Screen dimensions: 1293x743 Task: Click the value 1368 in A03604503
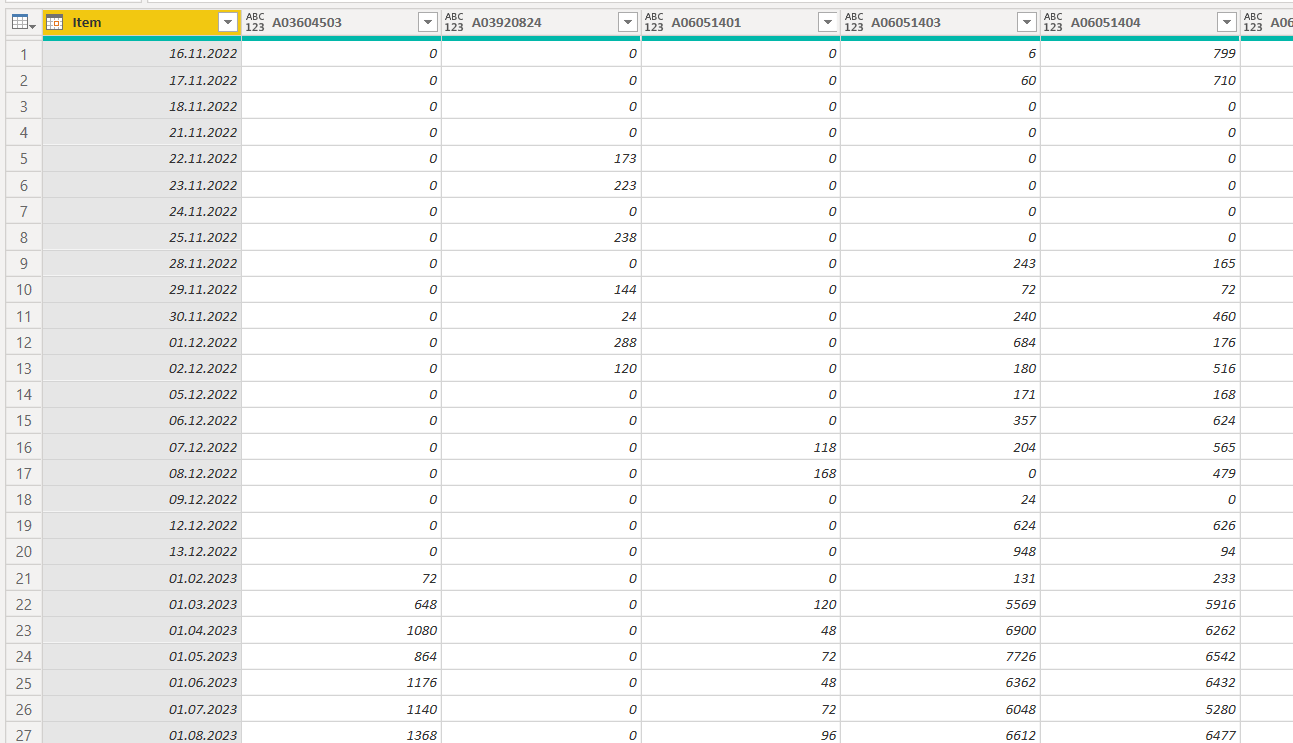[341, 735]
